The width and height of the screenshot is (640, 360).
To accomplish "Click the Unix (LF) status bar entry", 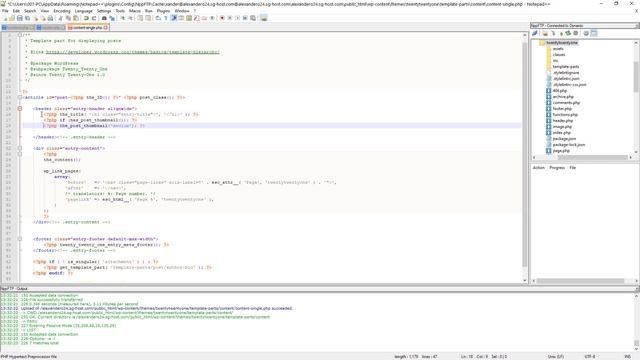I will click(555, 357).
